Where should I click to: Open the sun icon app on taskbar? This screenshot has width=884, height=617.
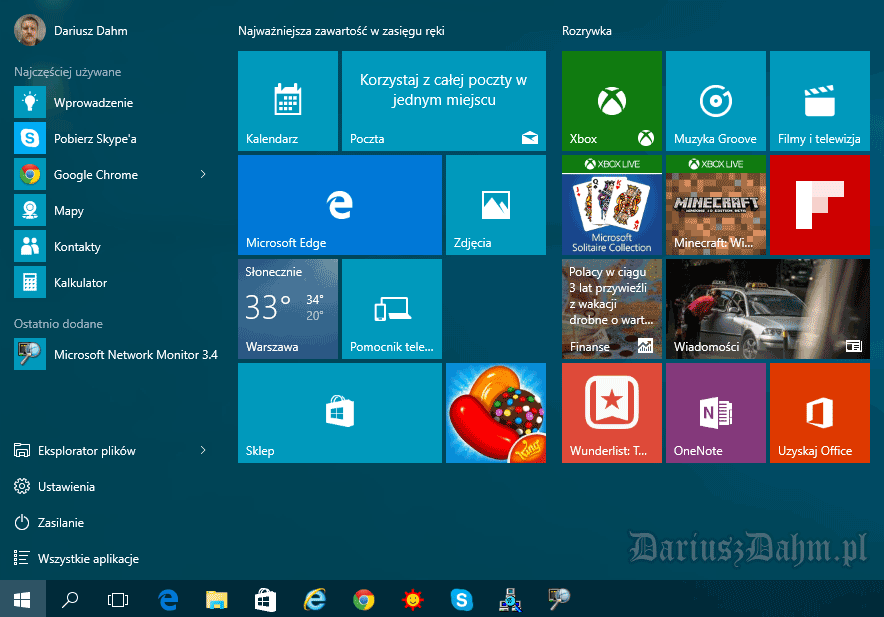tap(413, 600)
